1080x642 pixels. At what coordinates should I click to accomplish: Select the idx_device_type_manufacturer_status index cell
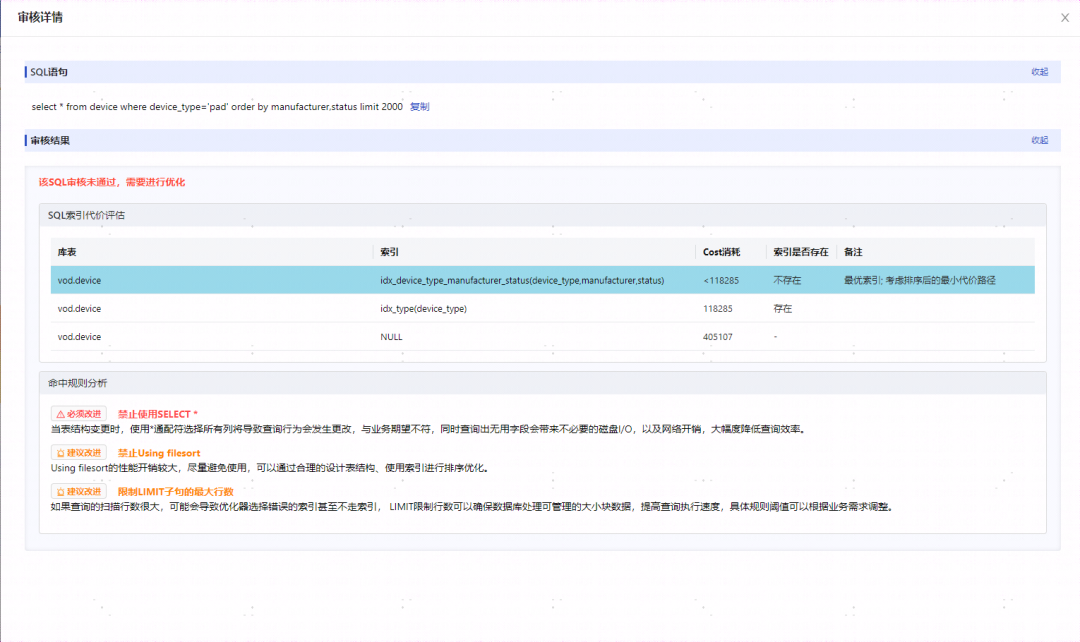click(x=522, y=280)
